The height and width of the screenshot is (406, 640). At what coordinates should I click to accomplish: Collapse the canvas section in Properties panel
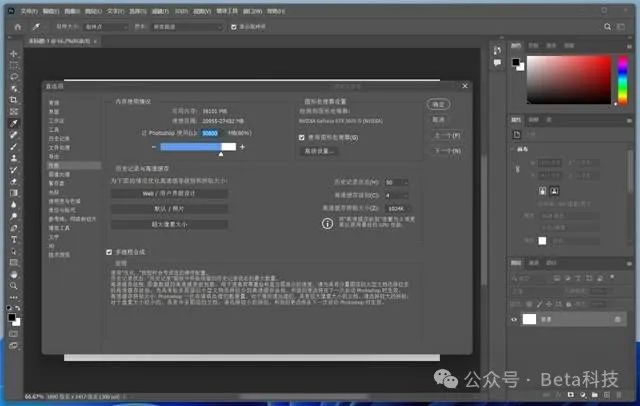tap(513, 149)
